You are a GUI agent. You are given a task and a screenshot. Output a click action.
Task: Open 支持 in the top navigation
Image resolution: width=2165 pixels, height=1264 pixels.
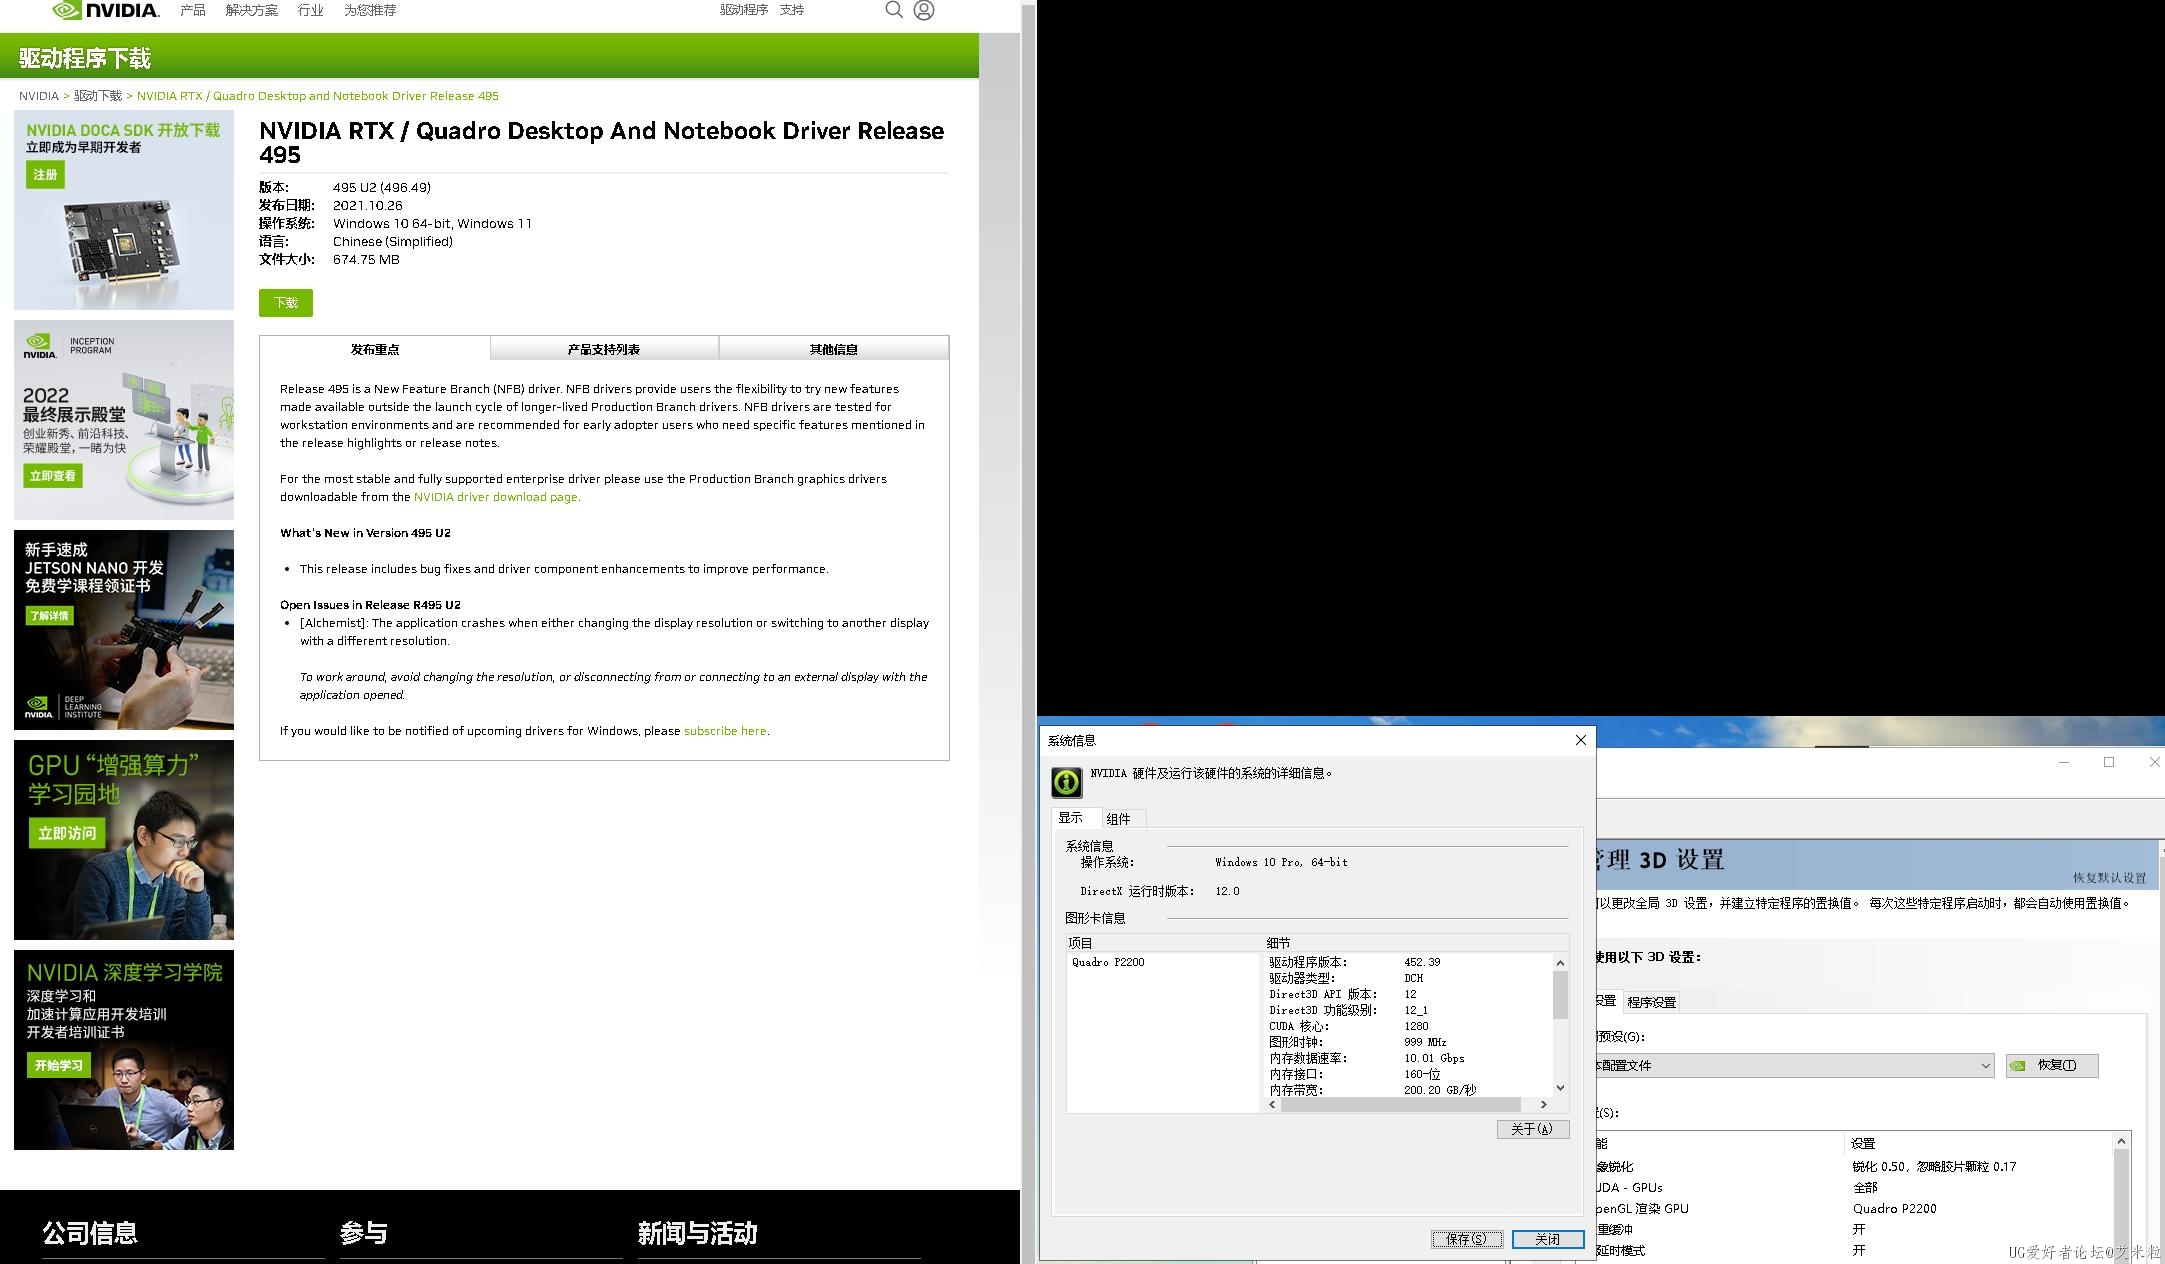[792, 10]
